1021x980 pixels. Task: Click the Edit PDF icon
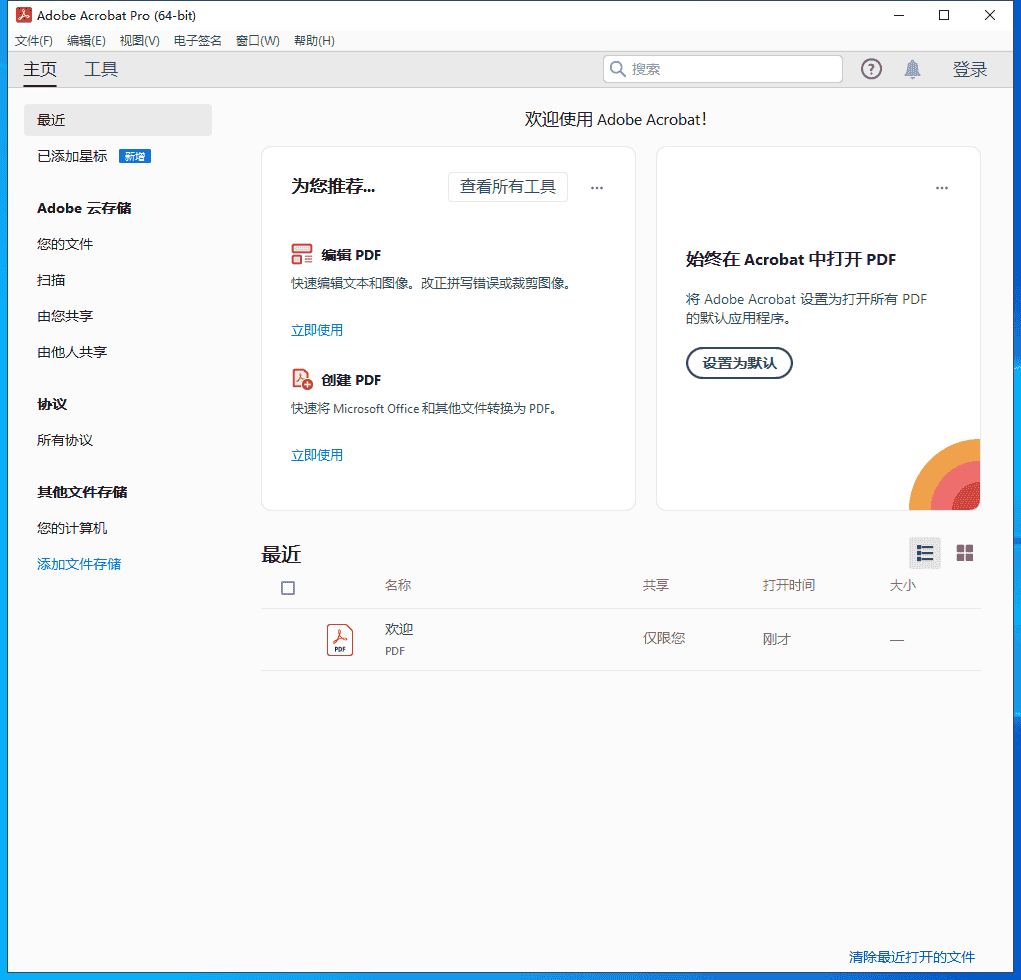click(302, 254)
